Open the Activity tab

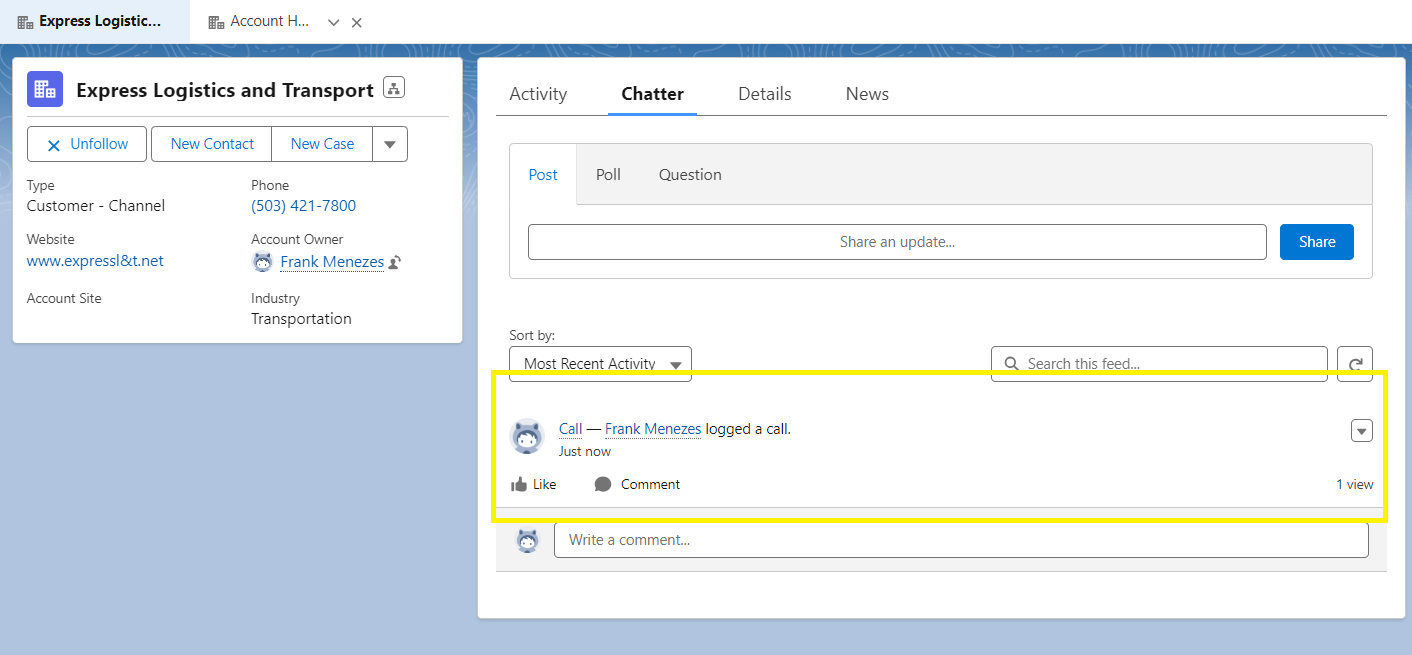tap(538, 94)
